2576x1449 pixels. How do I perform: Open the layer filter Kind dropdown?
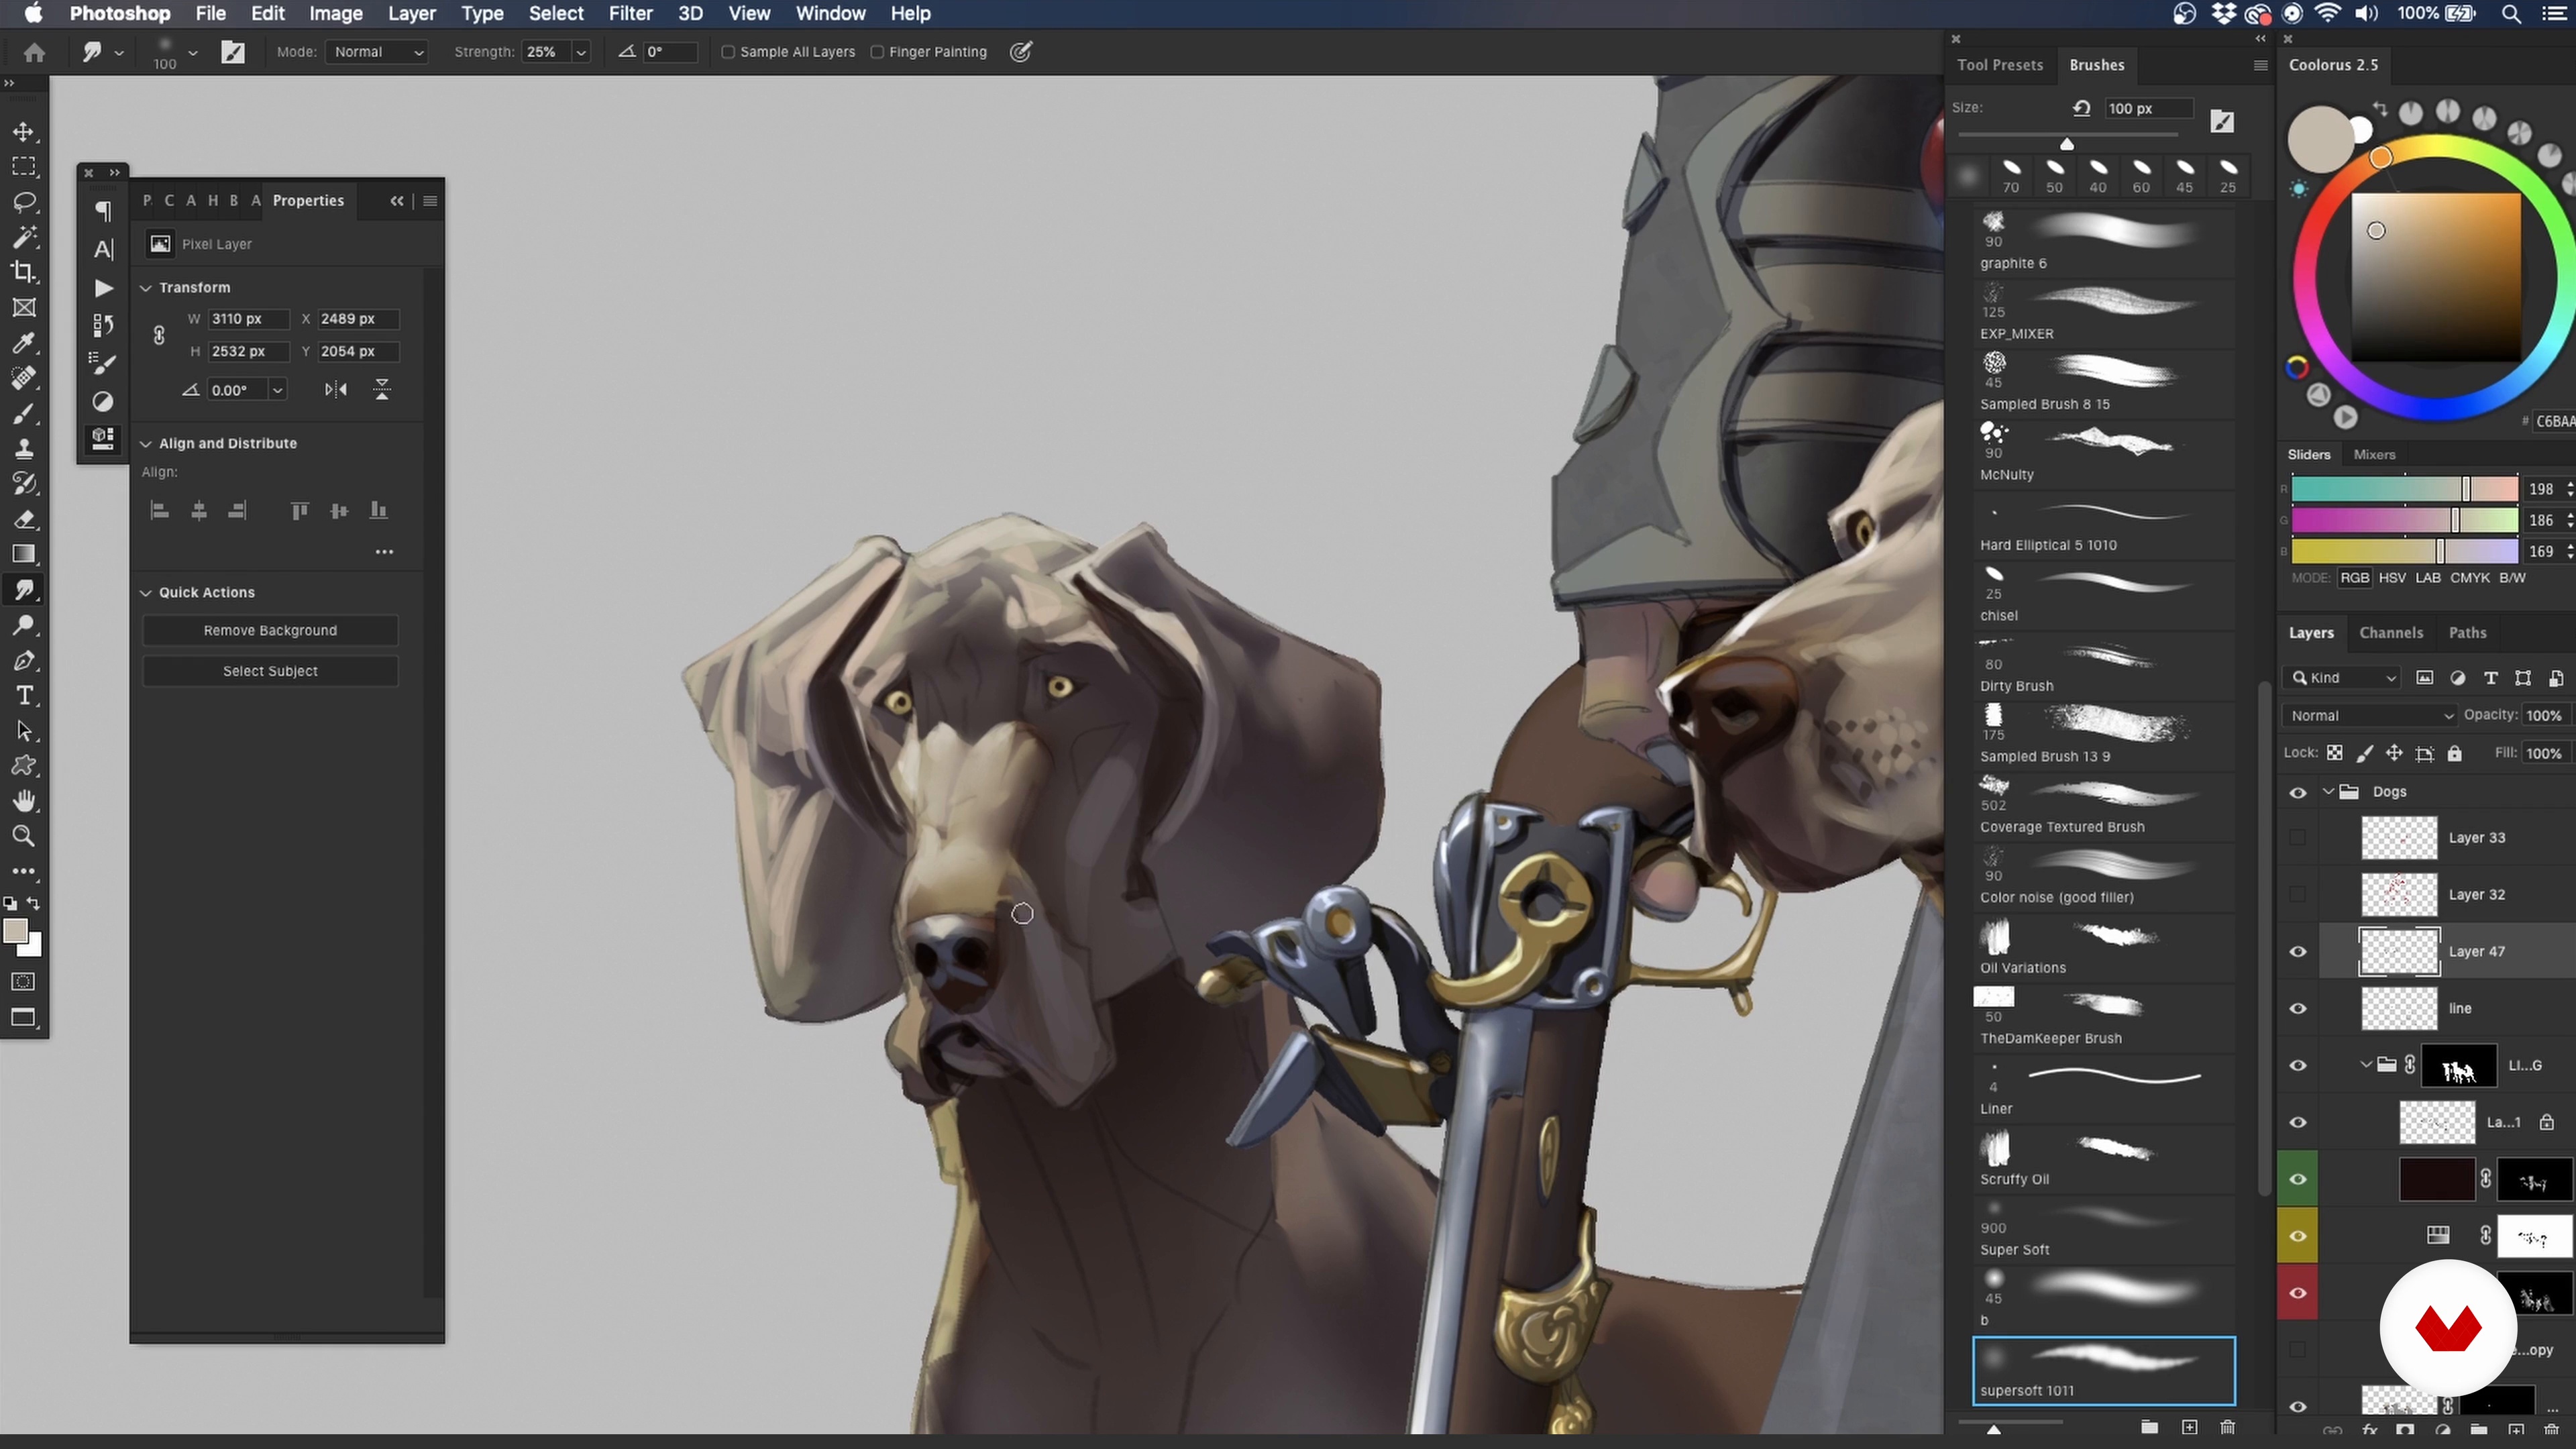(x=2343, y=678)
